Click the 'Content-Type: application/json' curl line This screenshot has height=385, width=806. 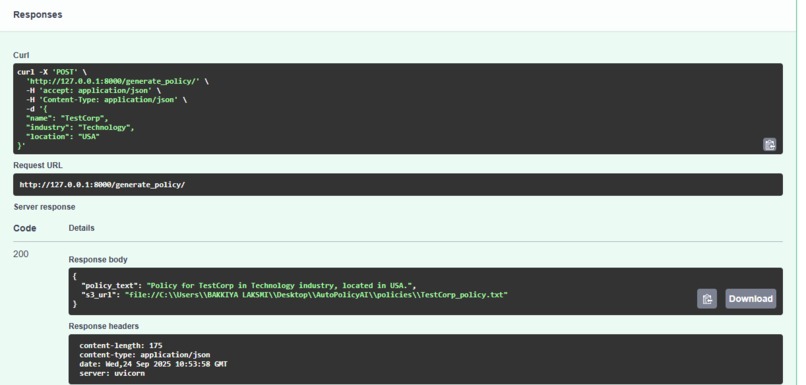tap(106, 100)
